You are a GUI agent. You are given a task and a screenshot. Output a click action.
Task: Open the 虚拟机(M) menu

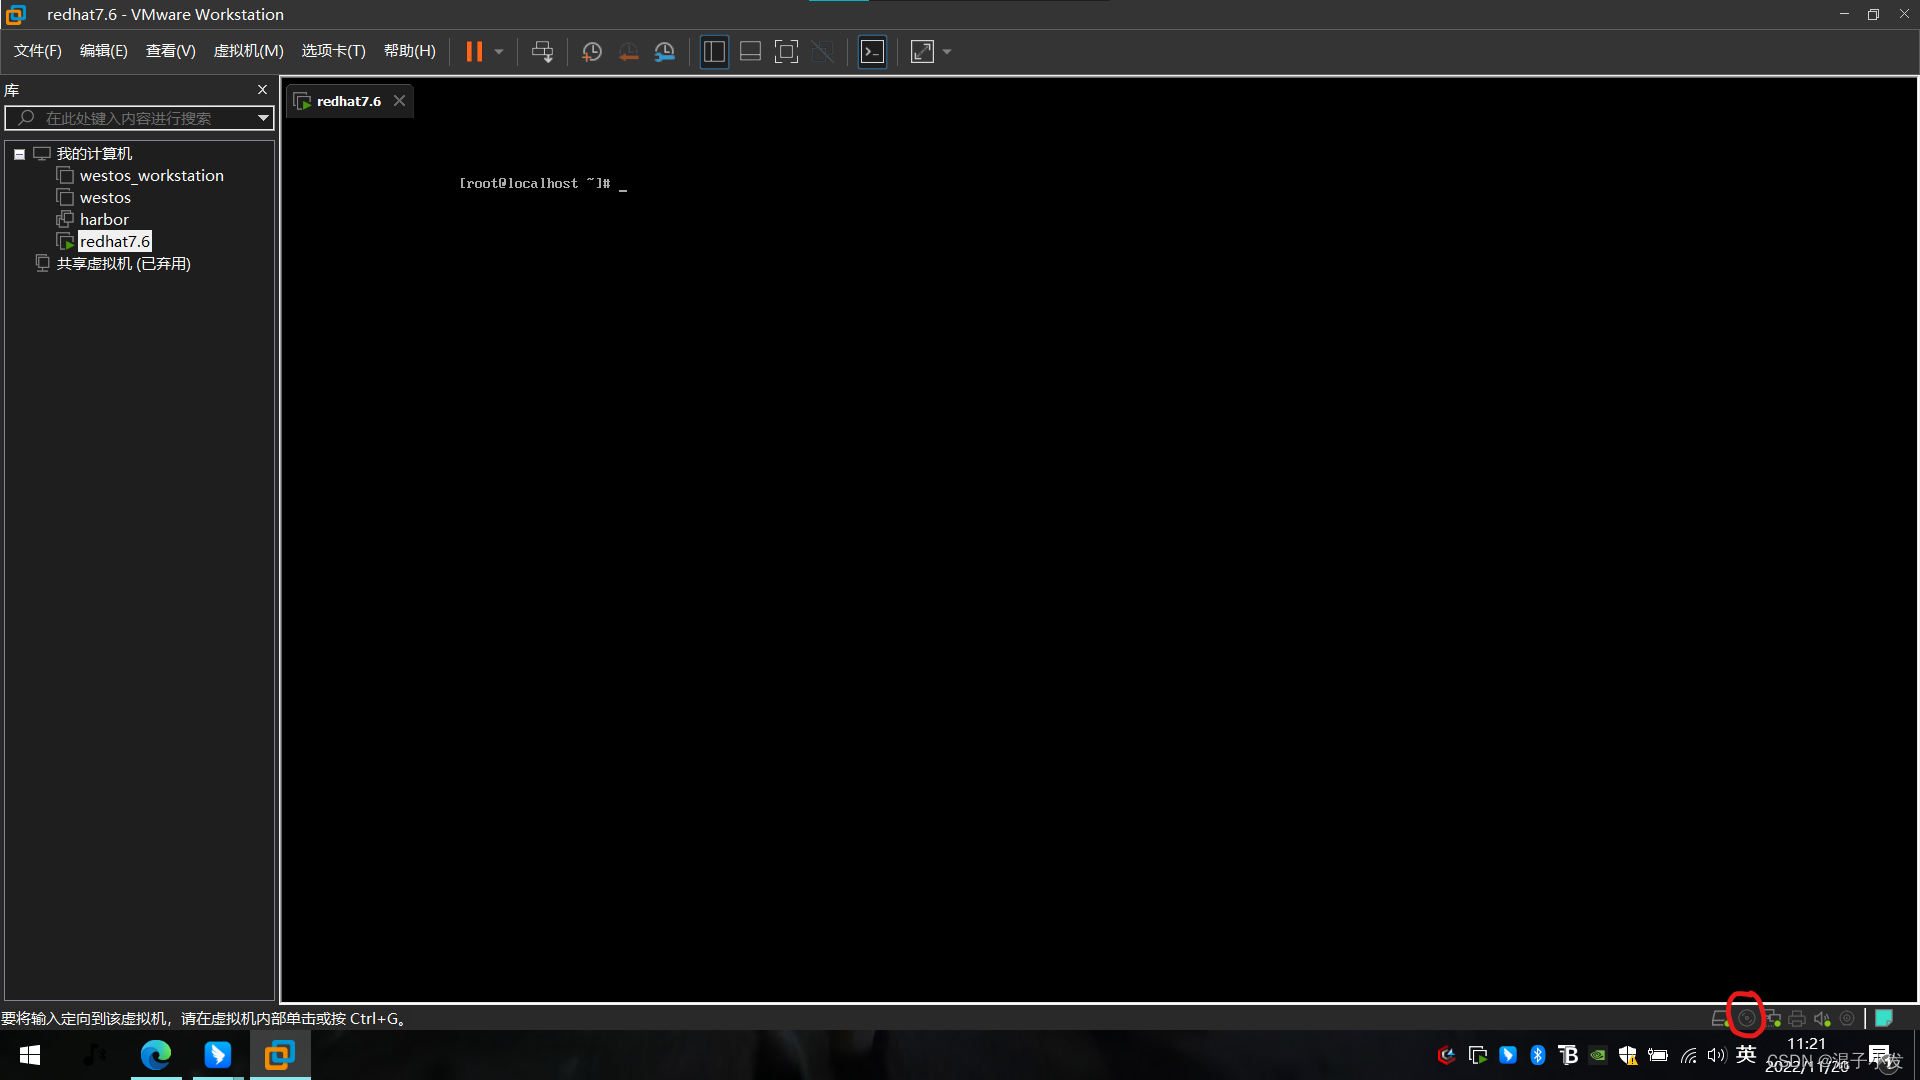click(x=248, y=51)
